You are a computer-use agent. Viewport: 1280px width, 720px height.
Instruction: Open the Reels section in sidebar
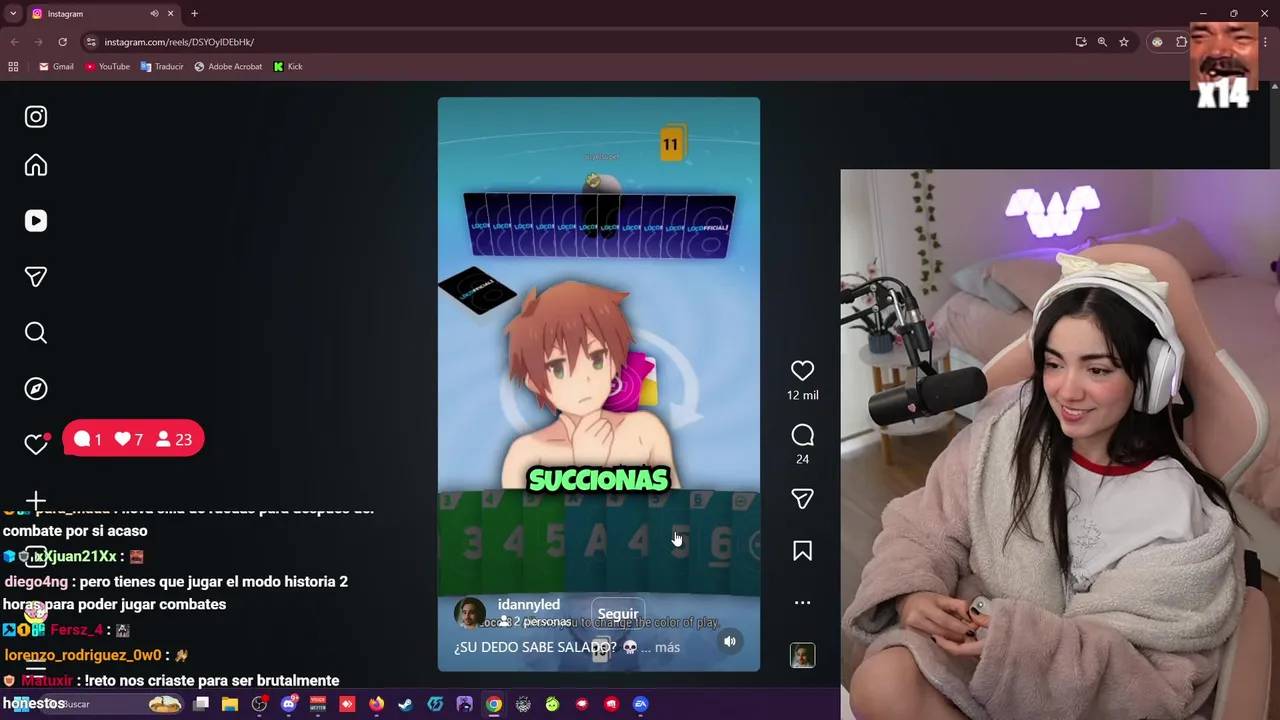coord(36,221)
